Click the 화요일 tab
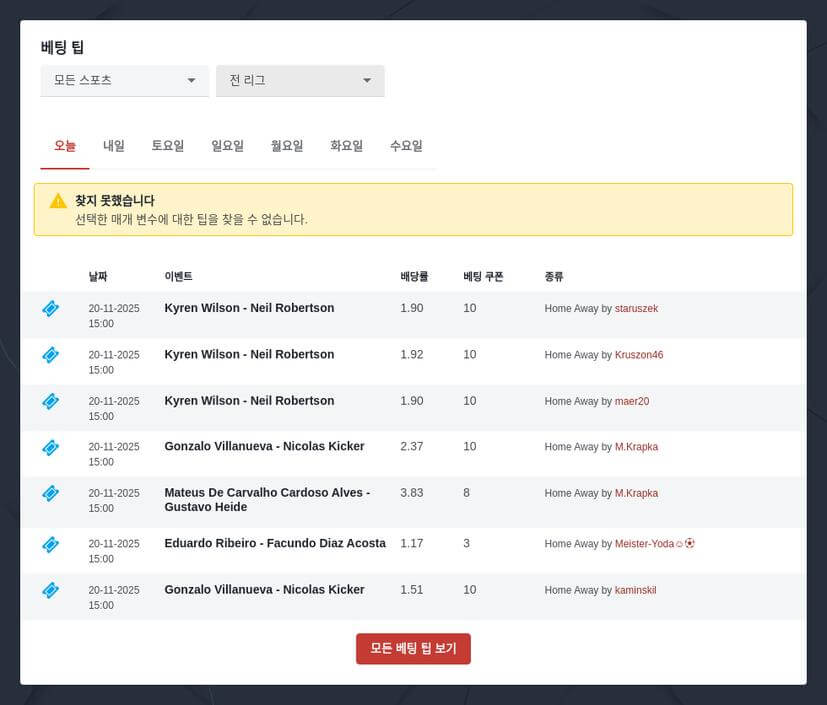The width and height of the screenshot is (827, 705). pos(346,146)
